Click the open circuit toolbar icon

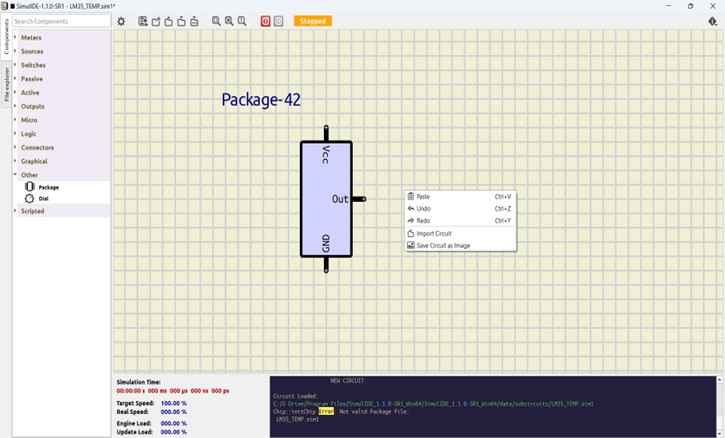pos(156,21)
